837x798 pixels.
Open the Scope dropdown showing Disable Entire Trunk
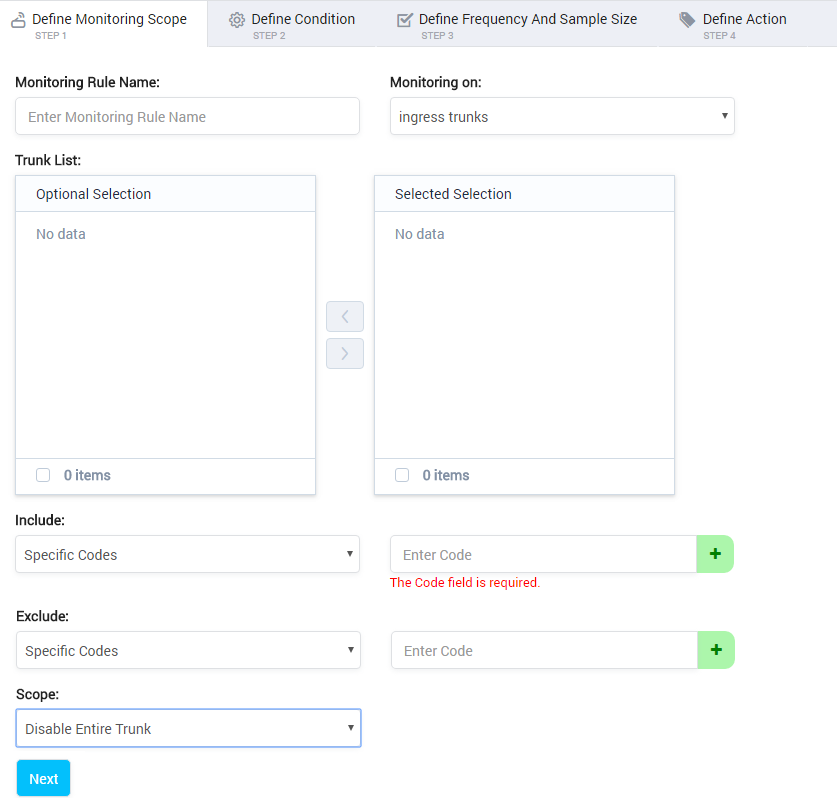pos(187,728)
